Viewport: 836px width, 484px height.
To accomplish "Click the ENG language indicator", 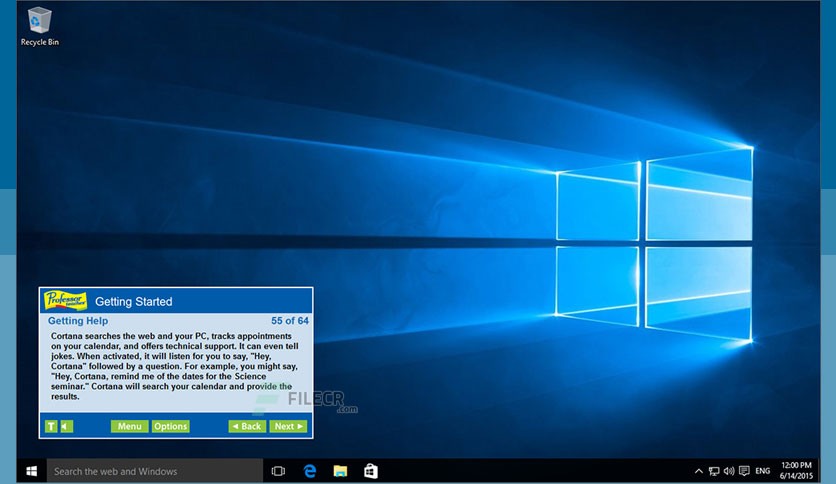I will tap(762, 471).
